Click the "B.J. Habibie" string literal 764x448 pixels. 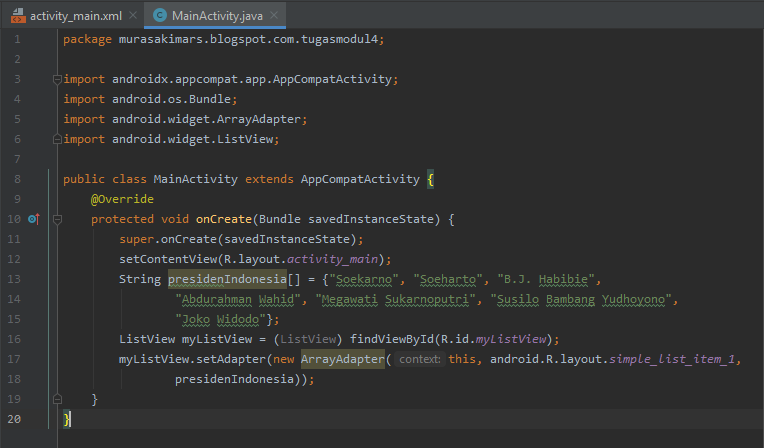coord(546,279)
